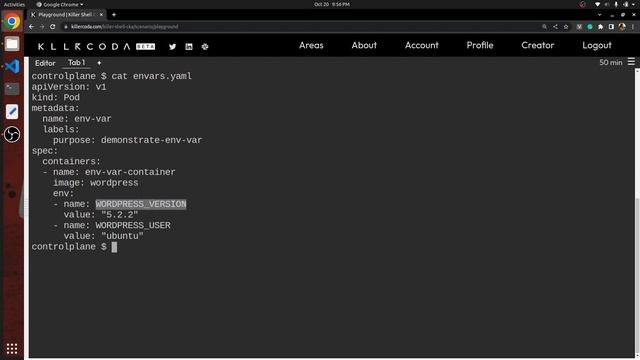
Task: Click the Killercoda Slack icon
Action: 205,47
